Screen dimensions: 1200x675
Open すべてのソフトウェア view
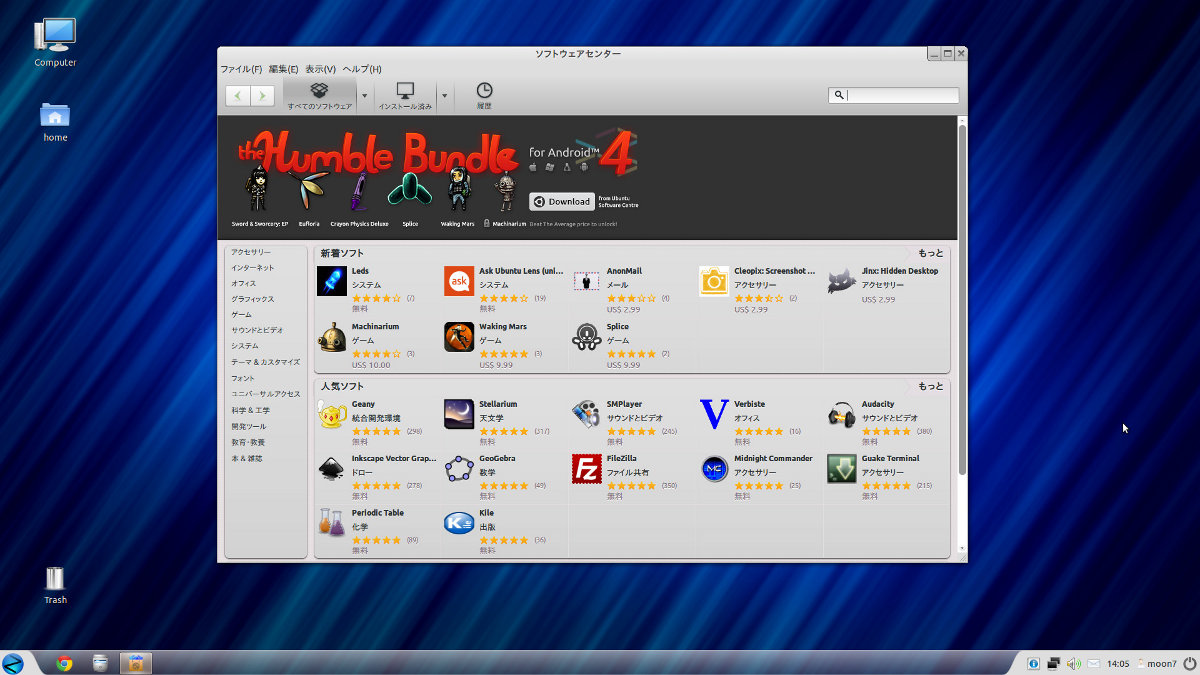[320, 96]
